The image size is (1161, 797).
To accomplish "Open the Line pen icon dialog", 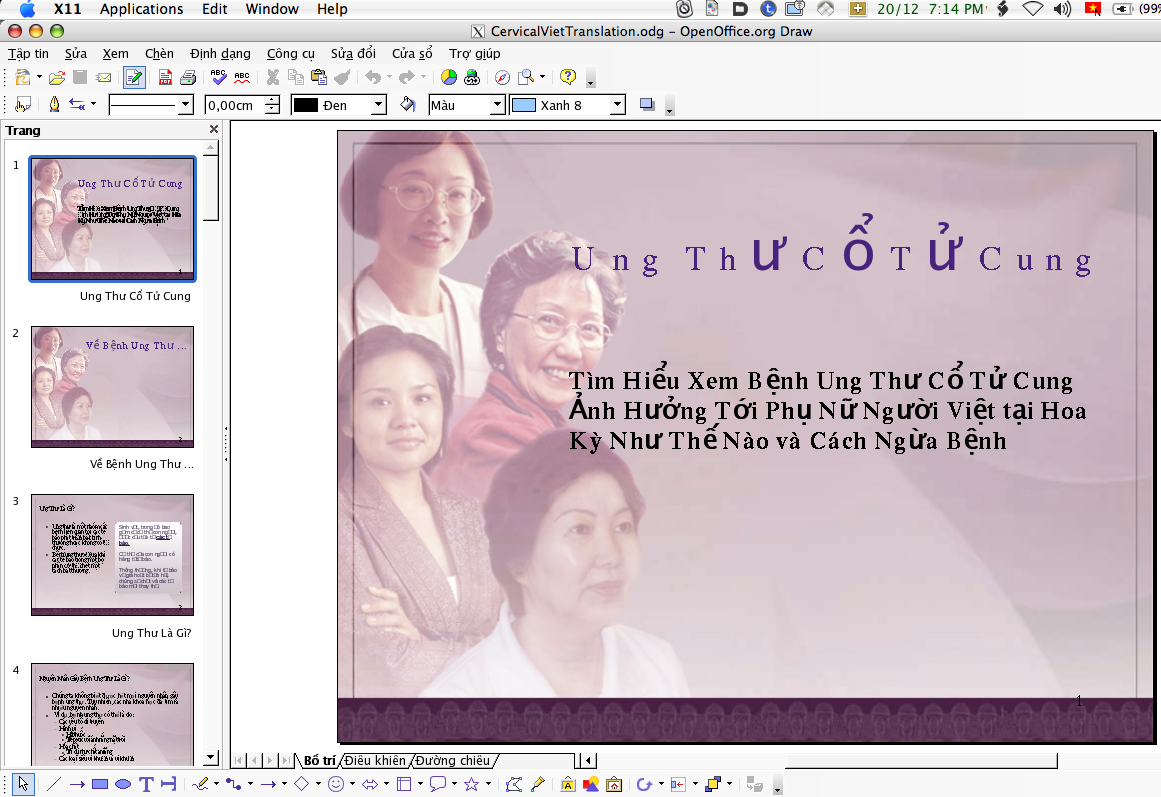I will [54, 105].
